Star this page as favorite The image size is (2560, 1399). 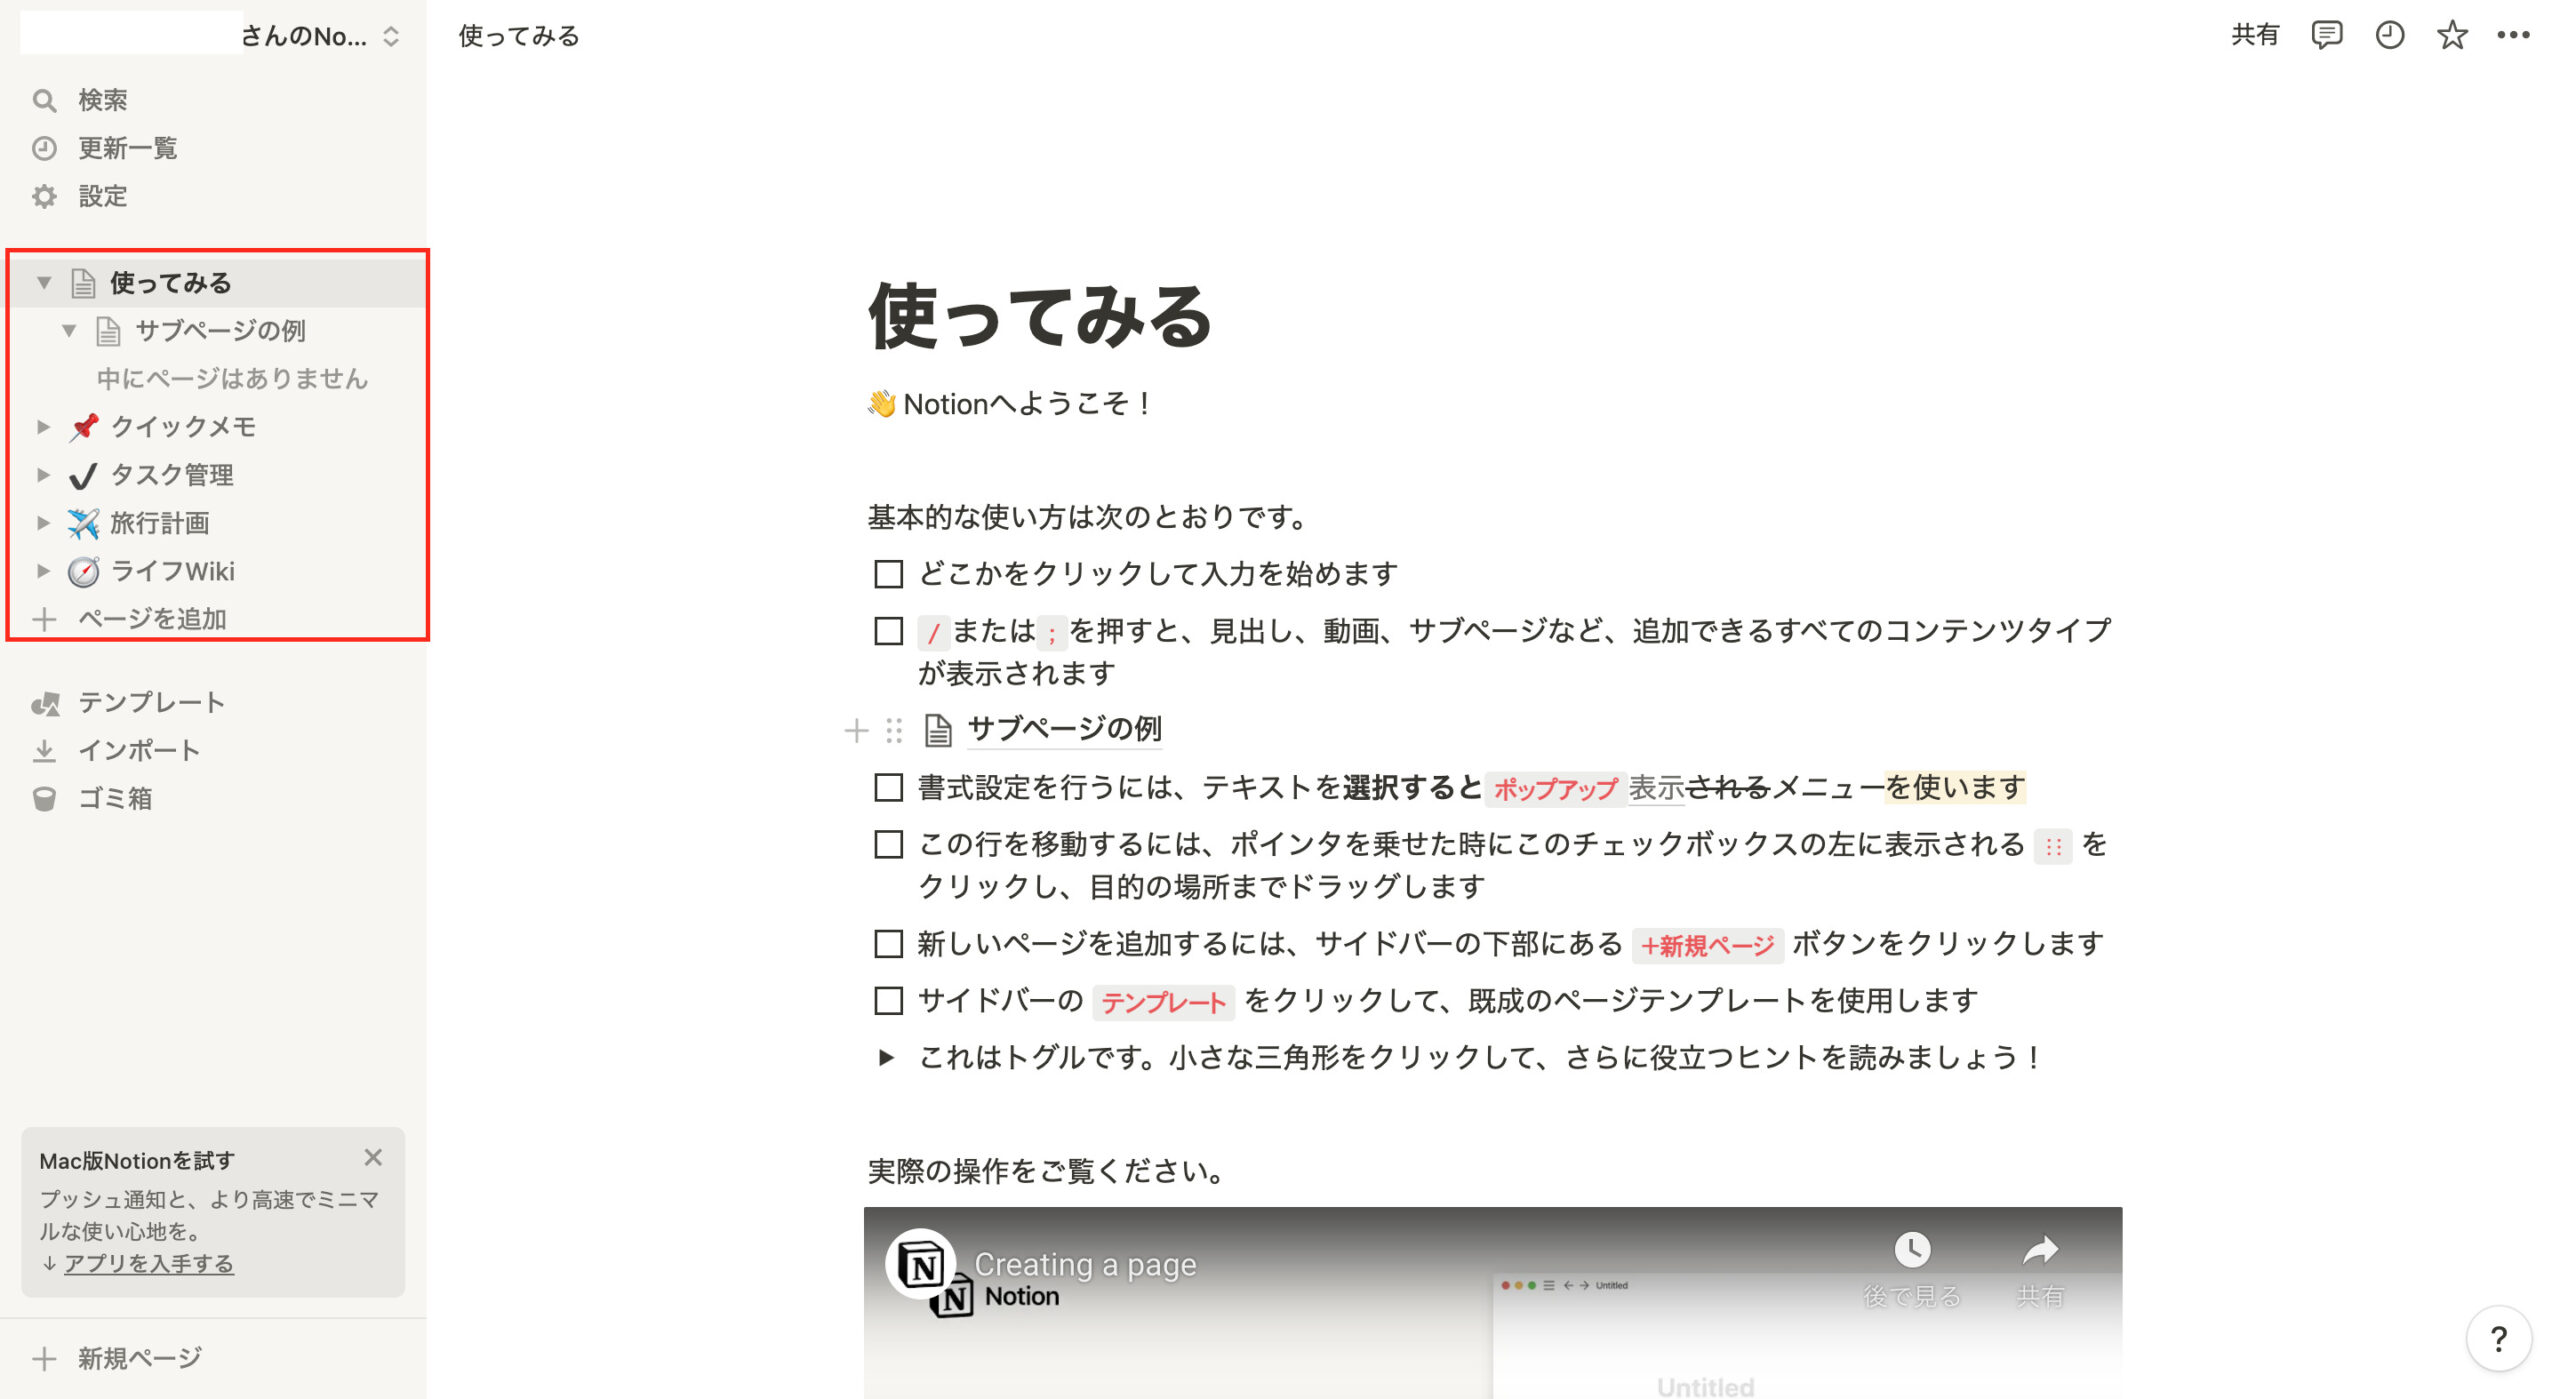coord(2452,35)
